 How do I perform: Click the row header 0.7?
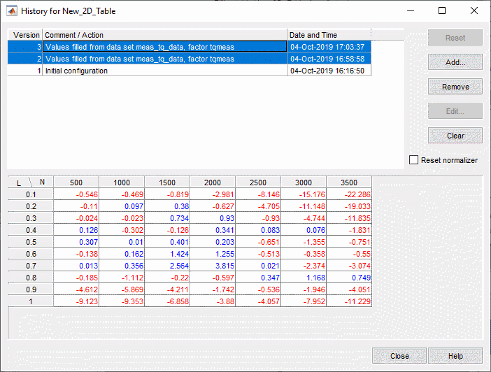point(31,266)
